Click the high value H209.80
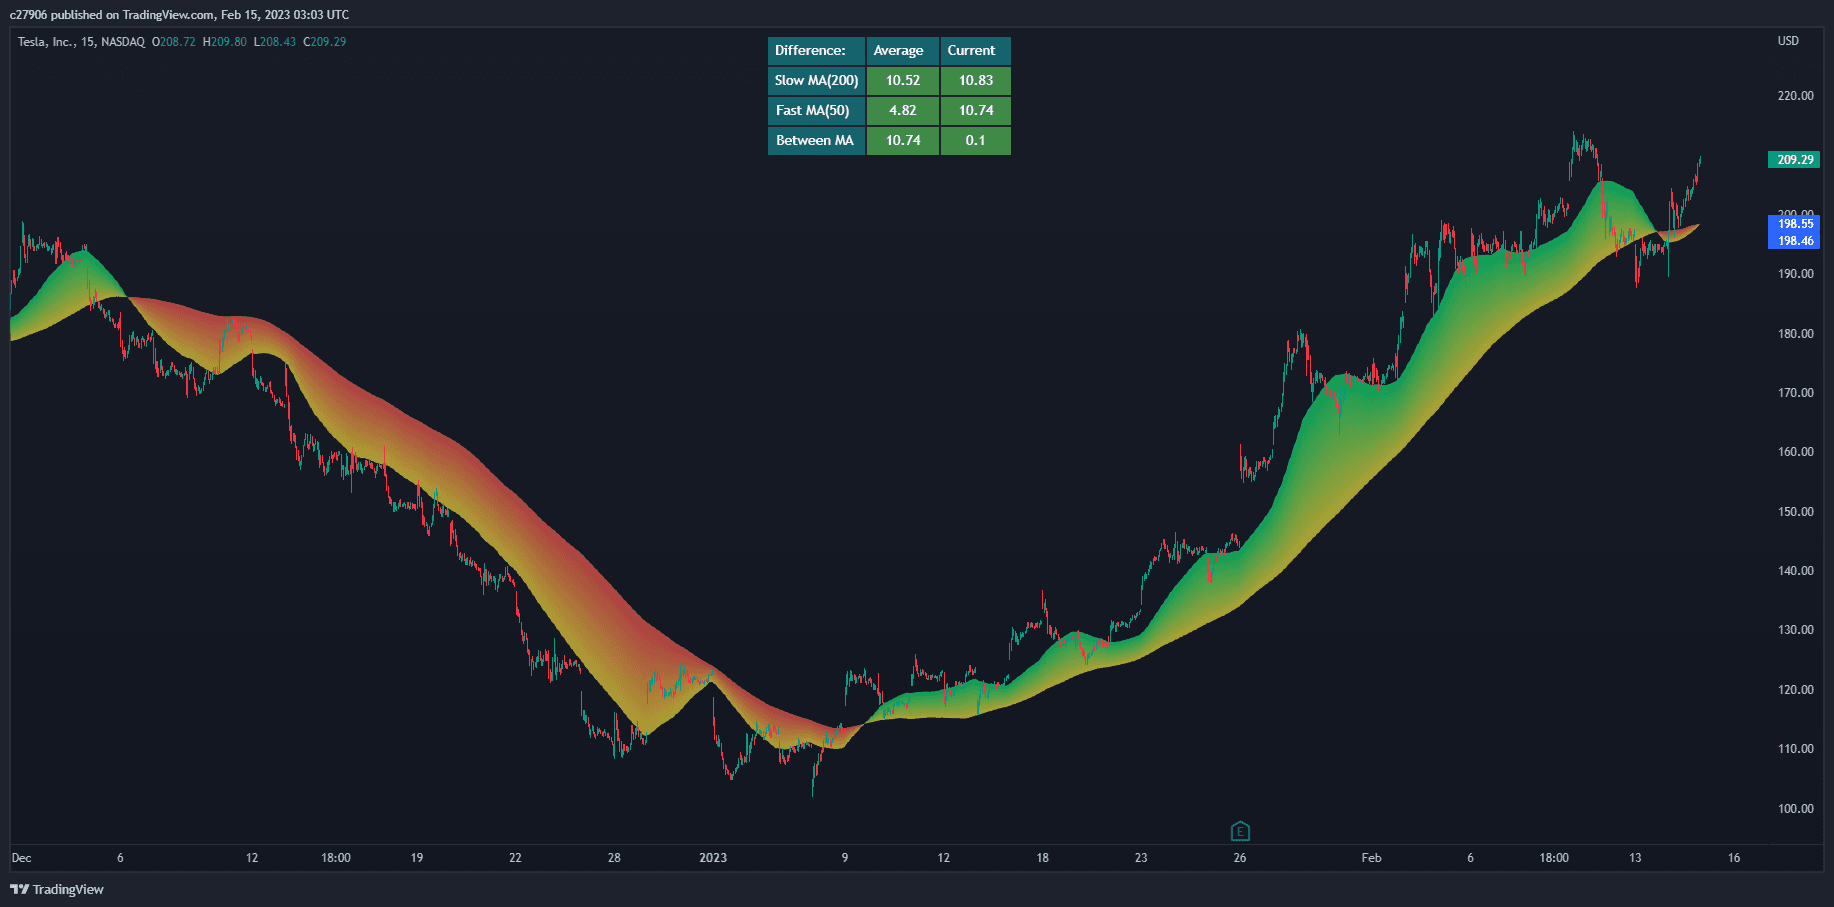The width and height of the screenshot is (1834, 907). 225,42
